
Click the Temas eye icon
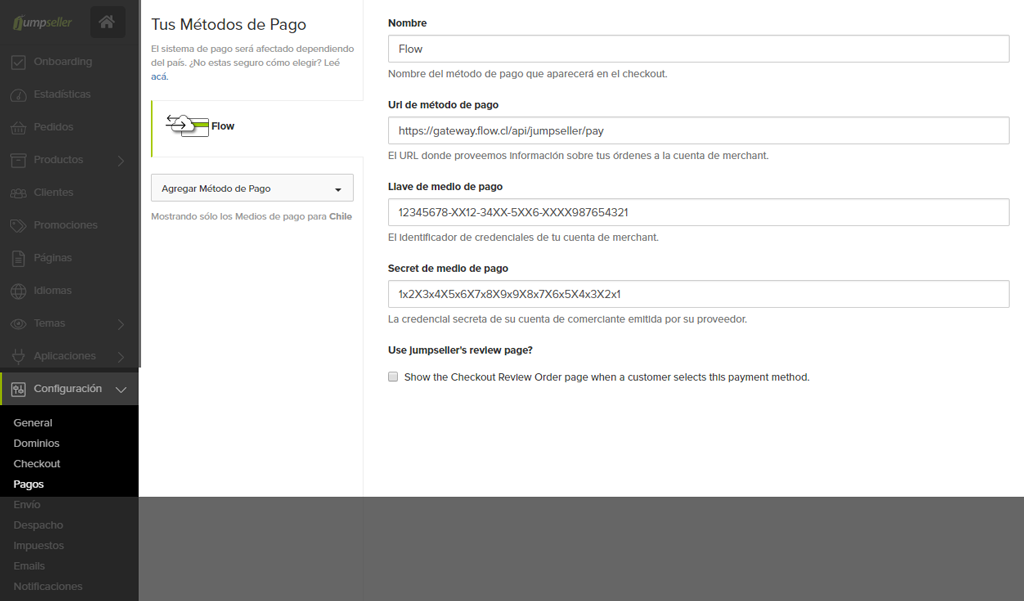18,323
